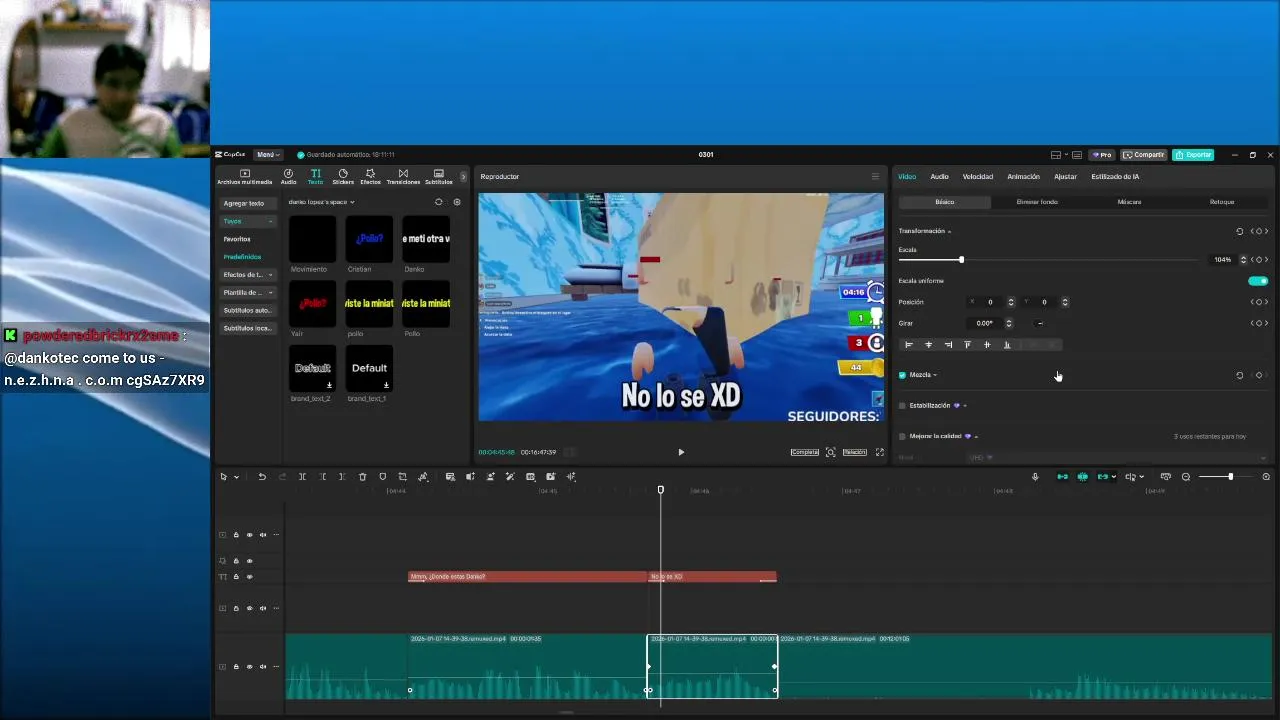This screenshot has width=1280, height=720.
Task: Open more options for main video track
Action: (276, 667)
